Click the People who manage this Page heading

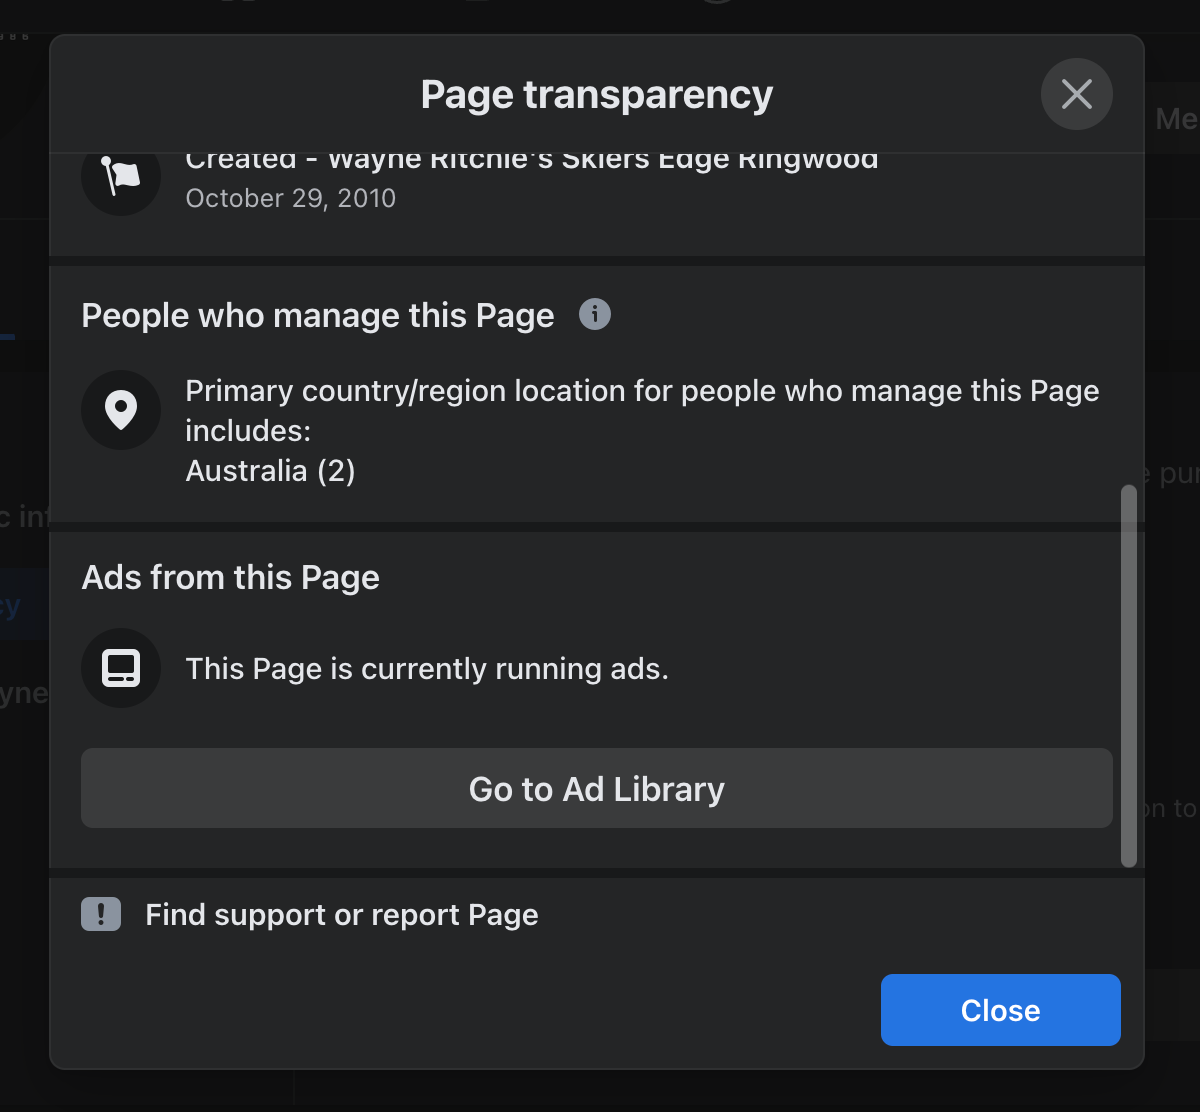tap(318, 316)
